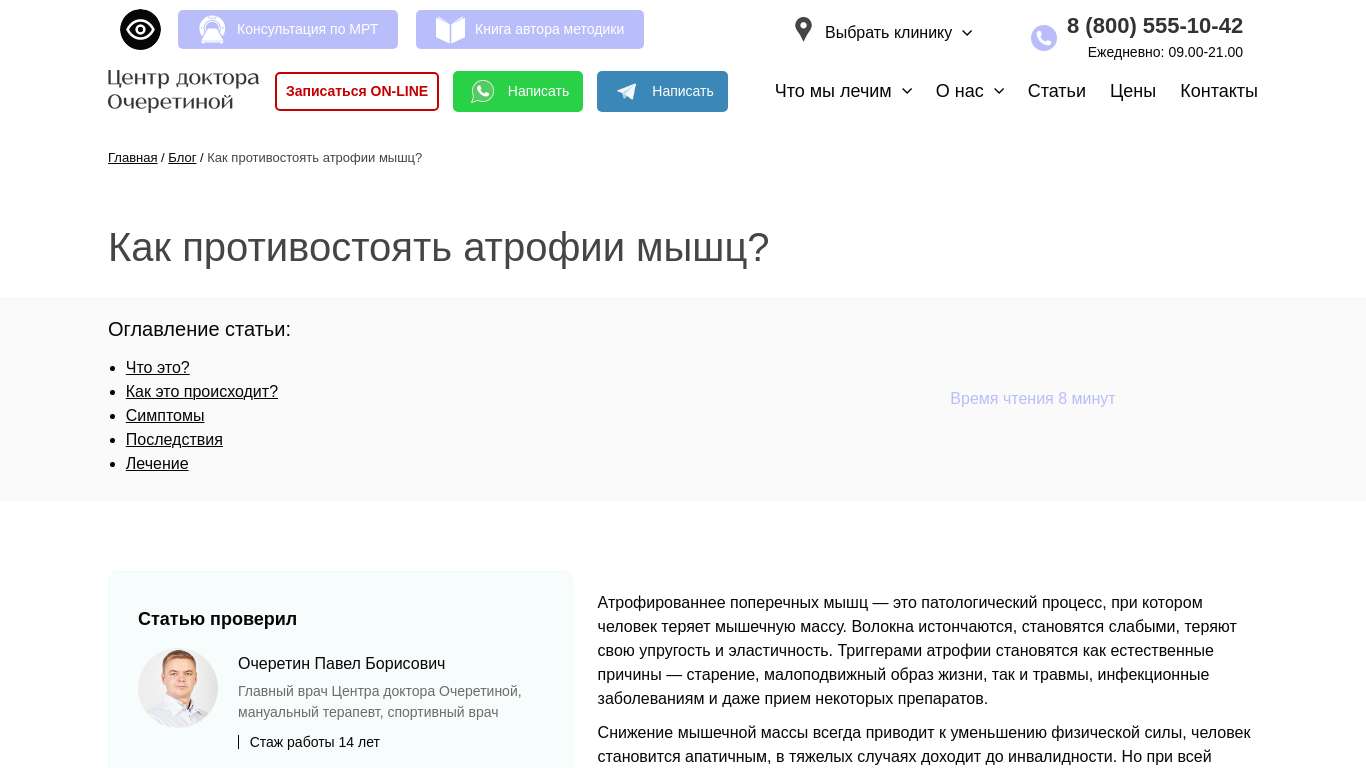Go to the Цены page
The image size is (1366, 768).
(1132, 91)
